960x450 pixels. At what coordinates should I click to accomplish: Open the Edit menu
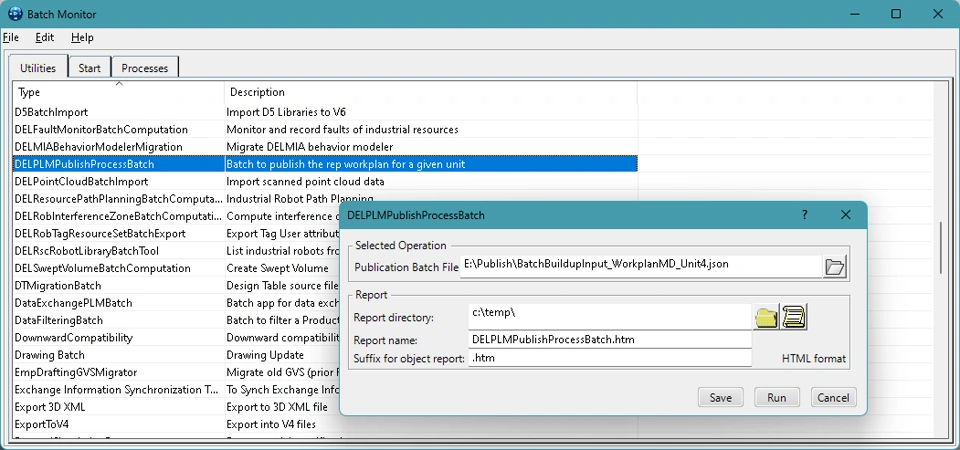[x=45, y=37]
